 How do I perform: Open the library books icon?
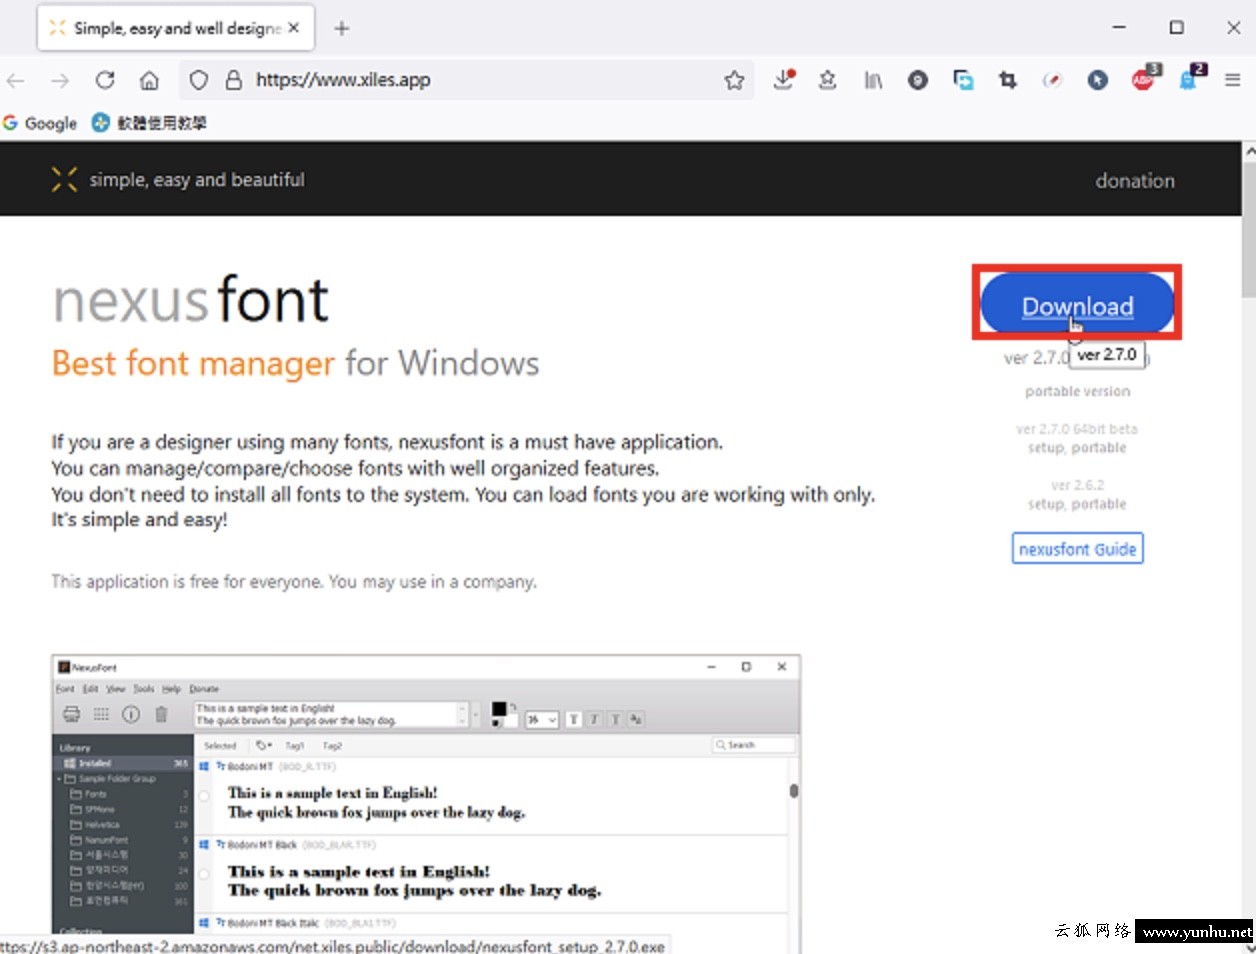pyautogui.click(x=873, y=80)
